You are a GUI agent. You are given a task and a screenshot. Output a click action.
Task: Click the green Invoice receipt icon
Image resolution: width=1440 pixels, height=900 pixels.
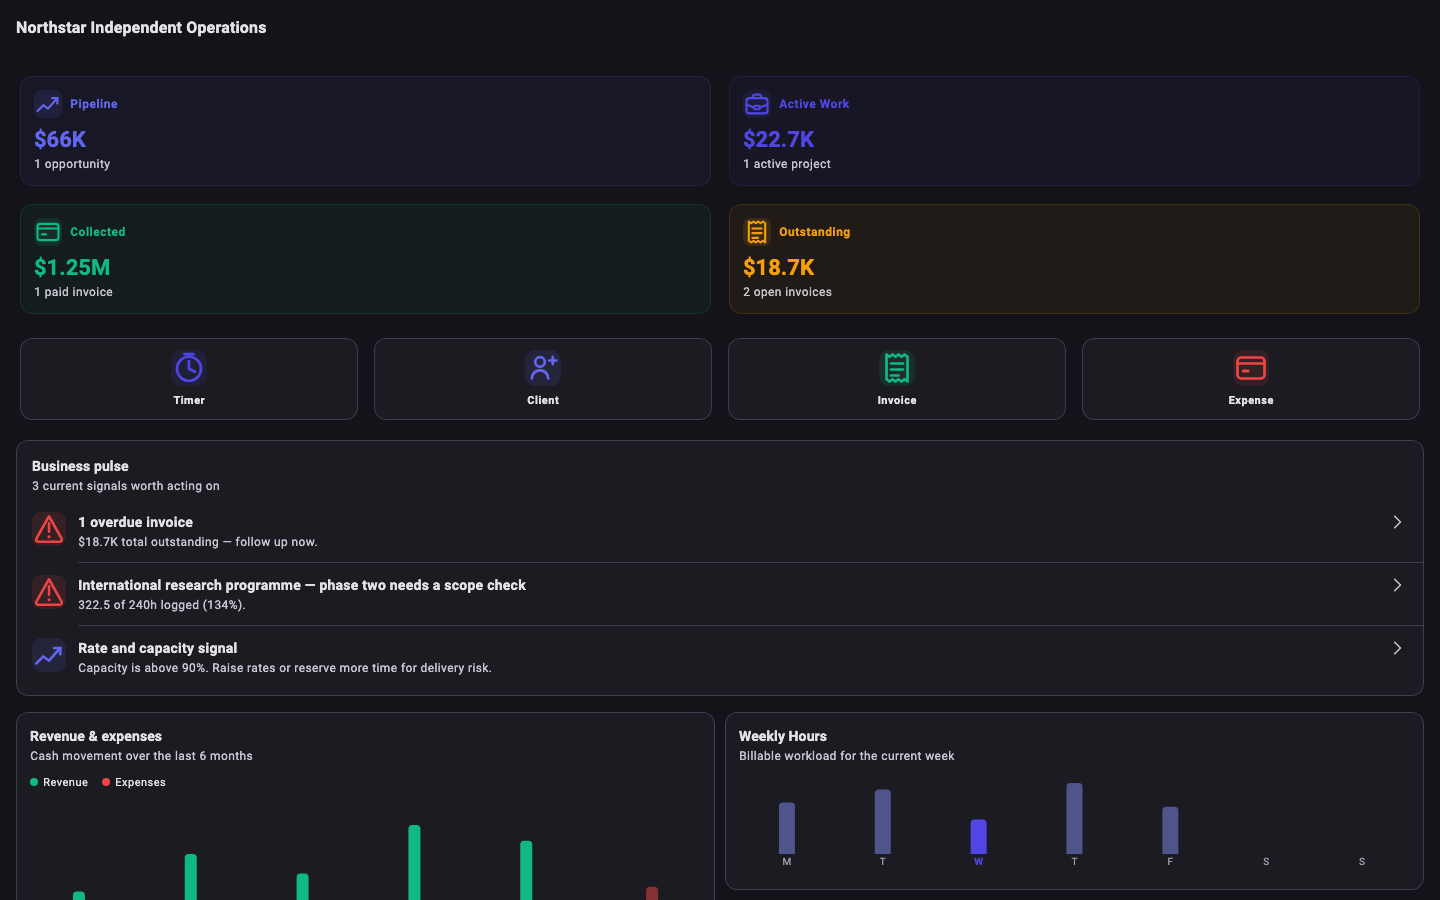[897, 368]
